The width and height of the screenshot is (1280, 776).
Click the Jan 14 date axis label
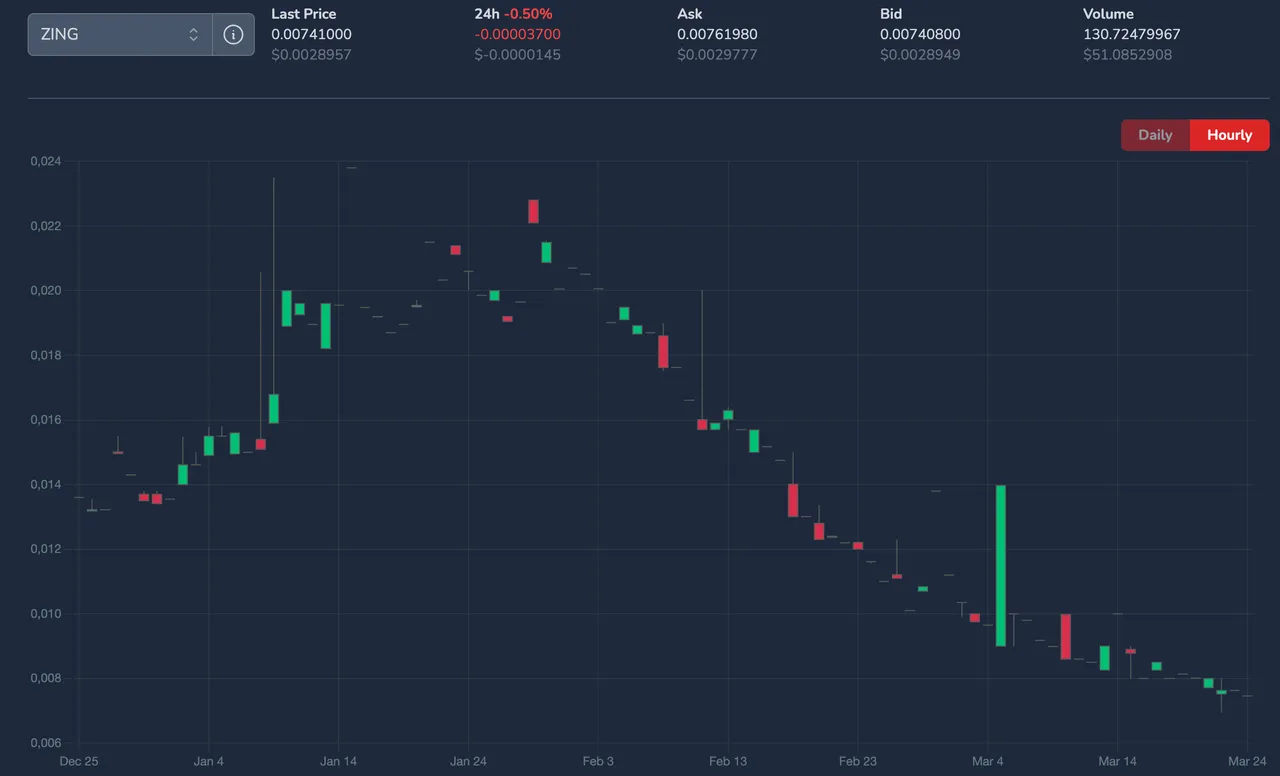point(338,761)
